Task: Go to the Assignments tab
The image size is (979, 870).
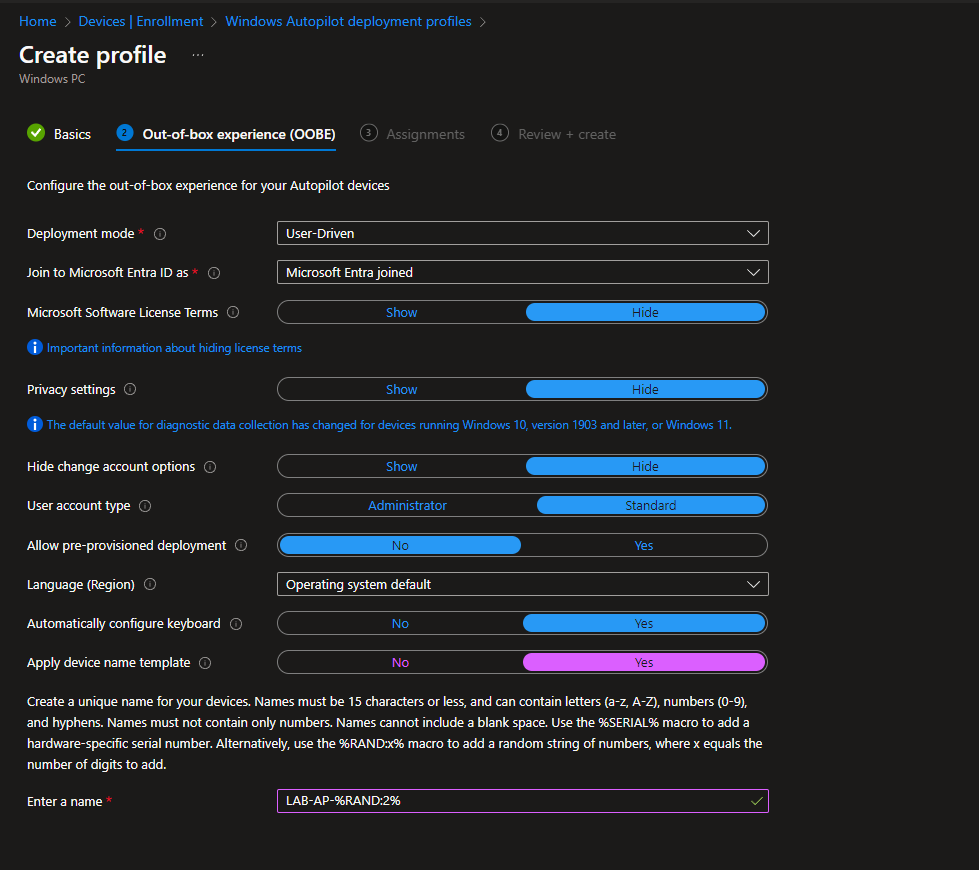Action: pyautogui.click(x=412, y=134)
